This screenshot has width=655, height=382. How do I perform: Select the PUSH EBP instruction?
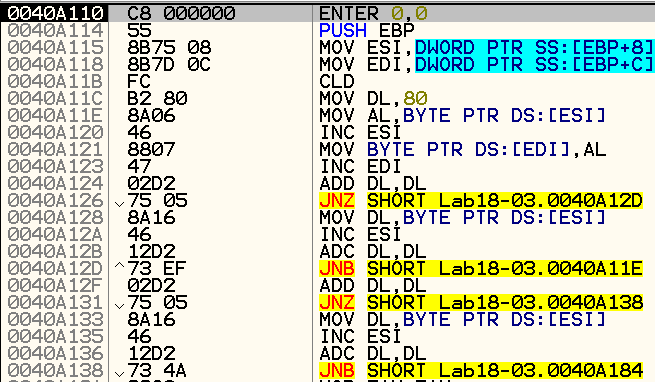coord(367,31)
